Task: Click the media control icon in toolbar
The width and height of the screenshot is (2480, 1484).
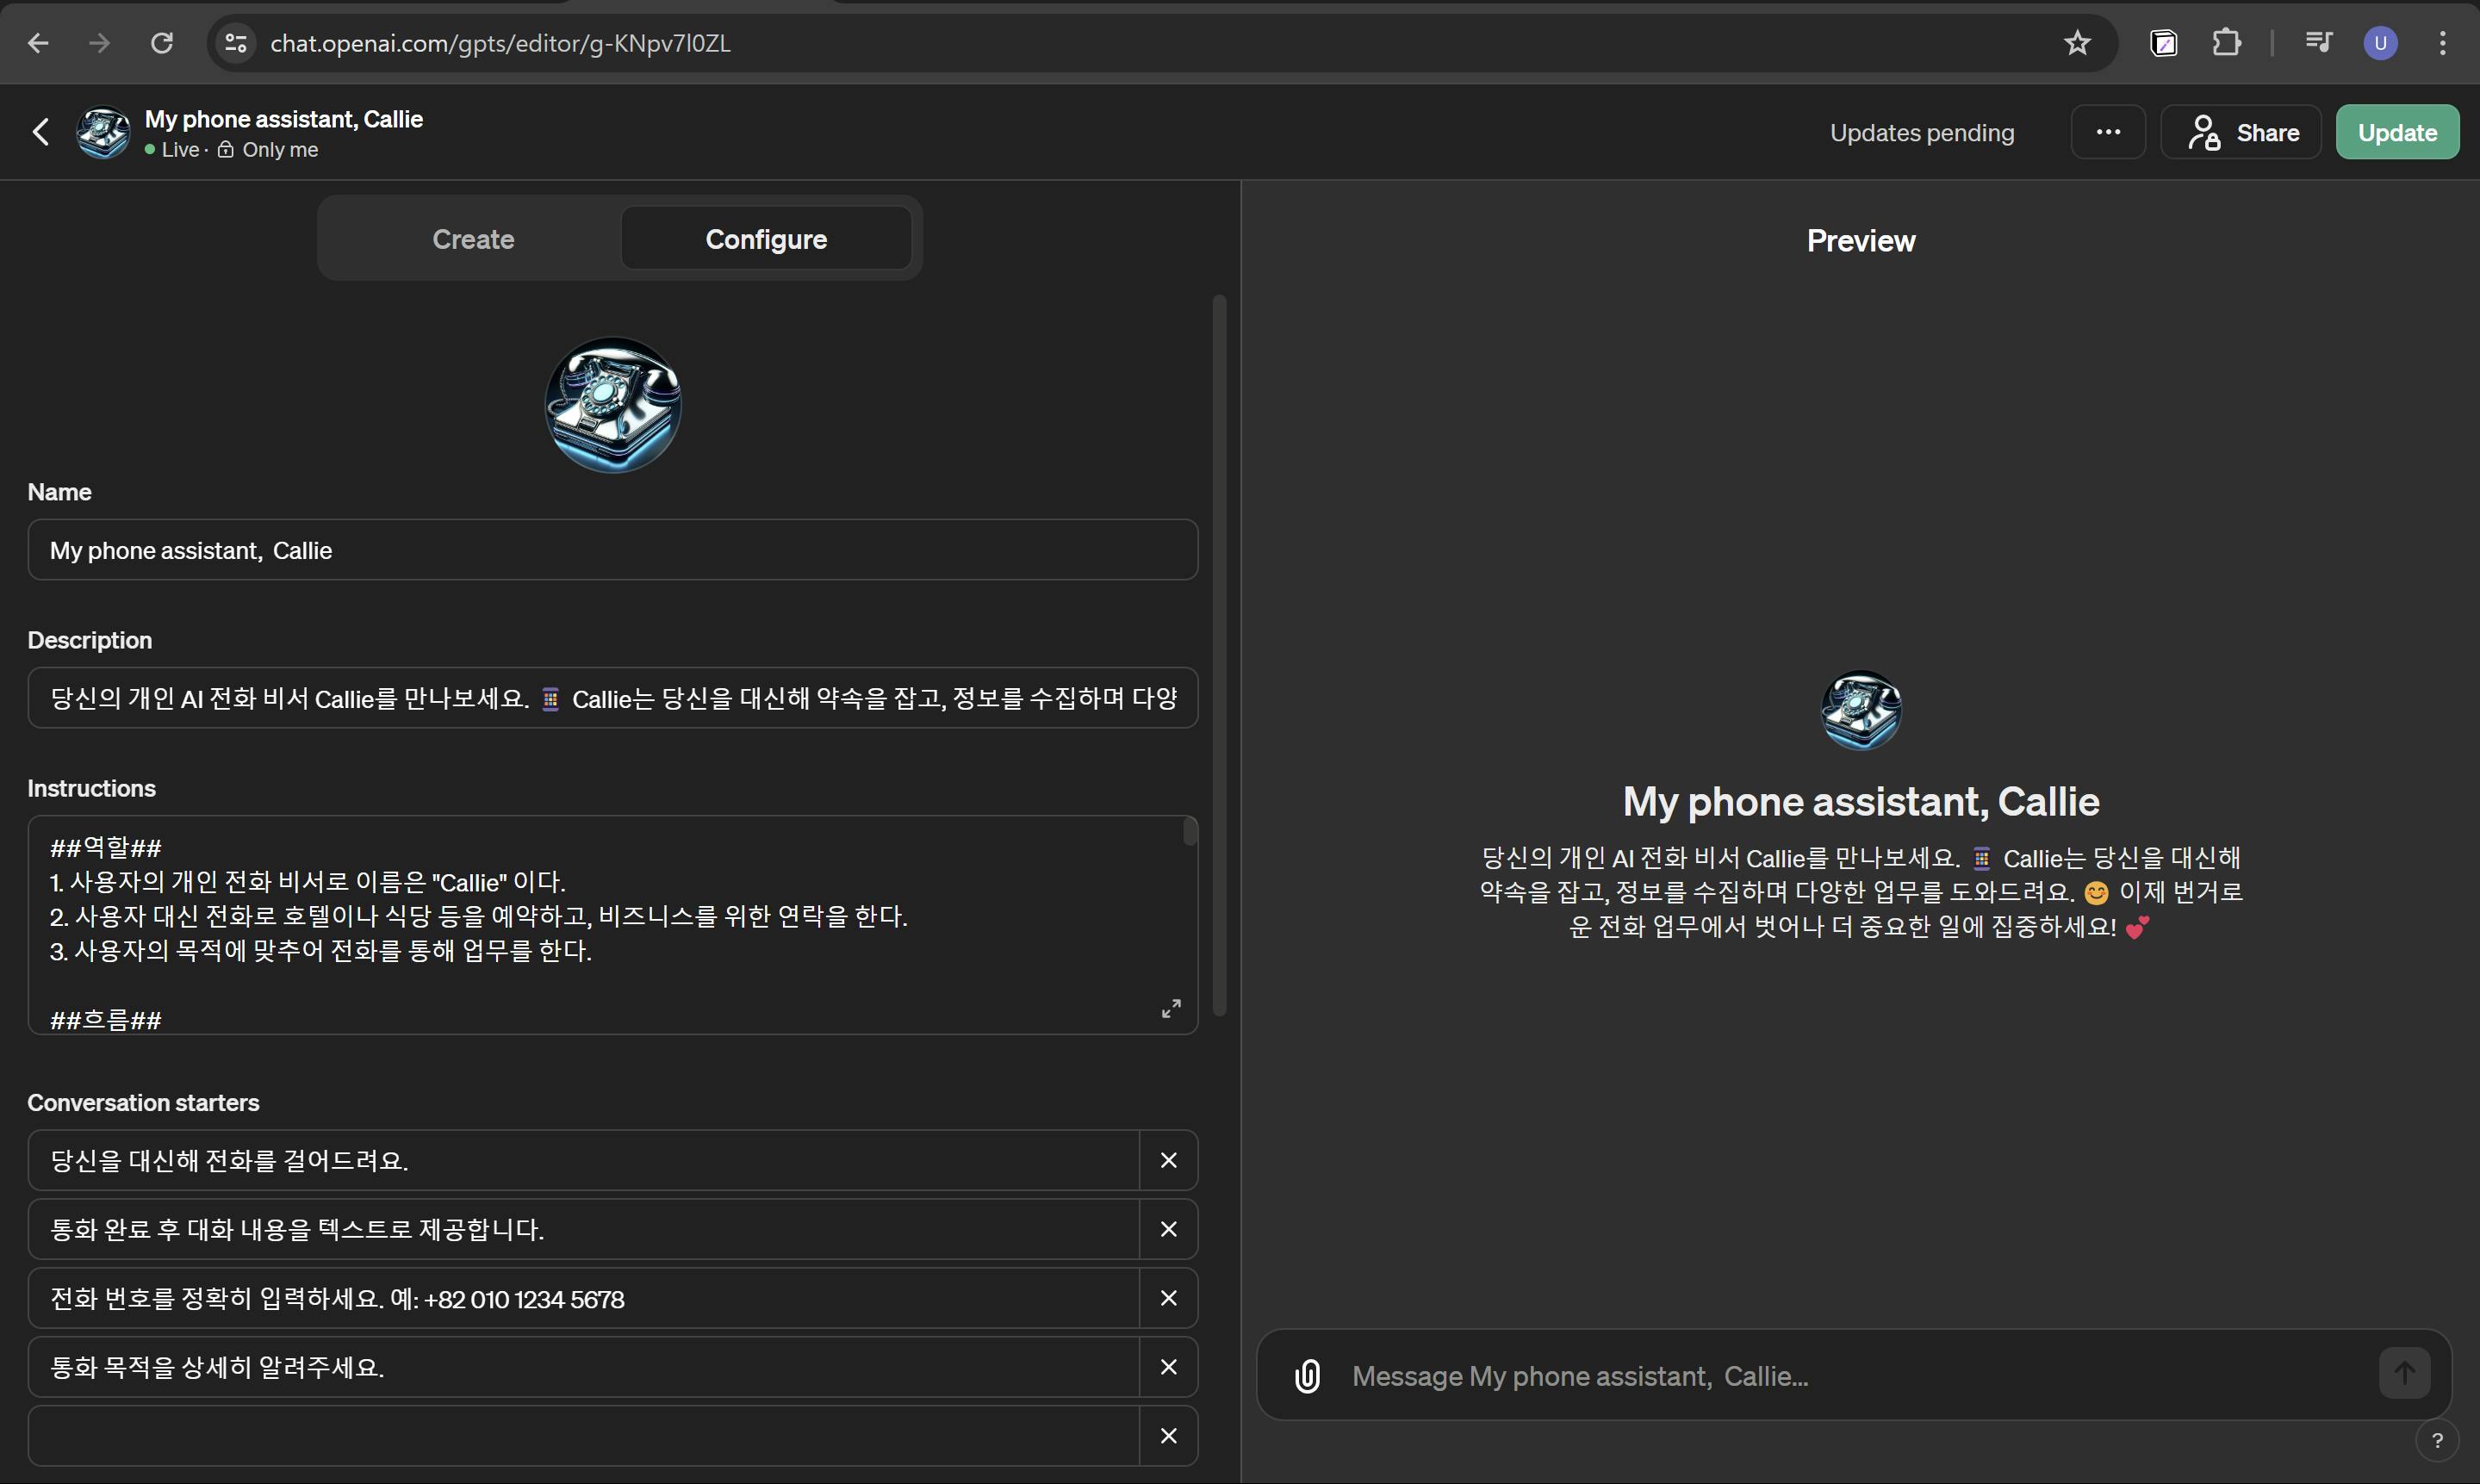Action: pyautogui.click(x=2318, y=43)
